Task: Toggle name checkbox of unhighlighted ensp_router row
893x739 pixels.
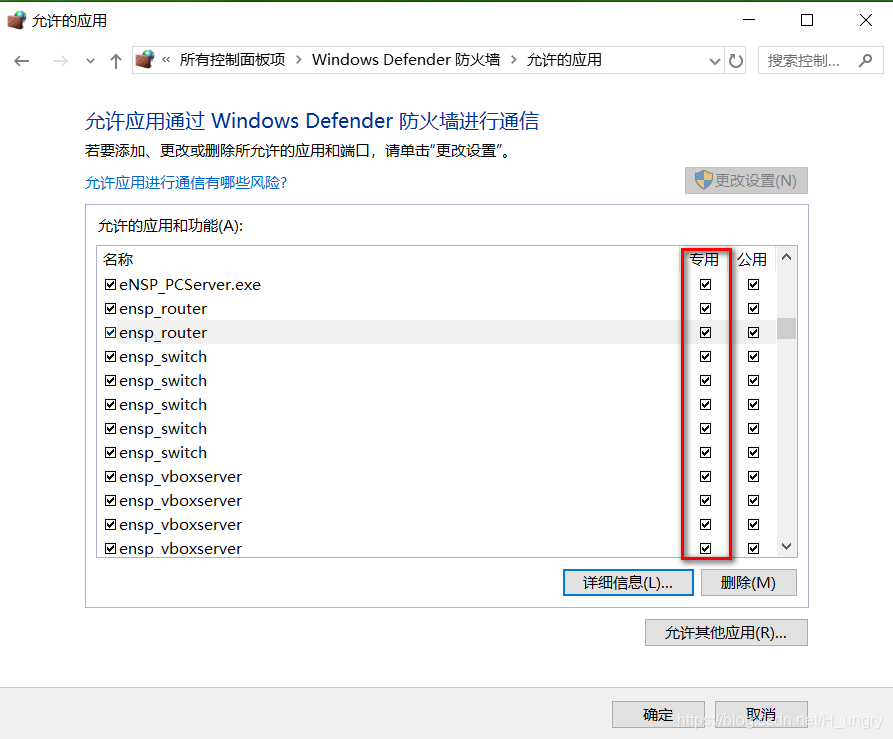Action: 110,308
